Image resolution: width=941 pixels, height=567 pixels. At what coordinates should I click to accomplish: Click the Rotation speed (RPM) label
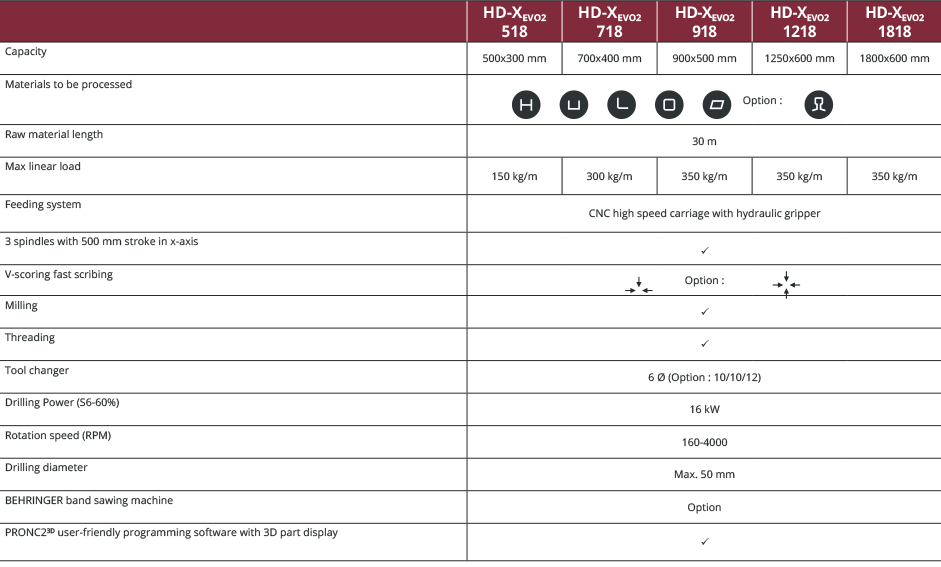click(x=58, y=436)
